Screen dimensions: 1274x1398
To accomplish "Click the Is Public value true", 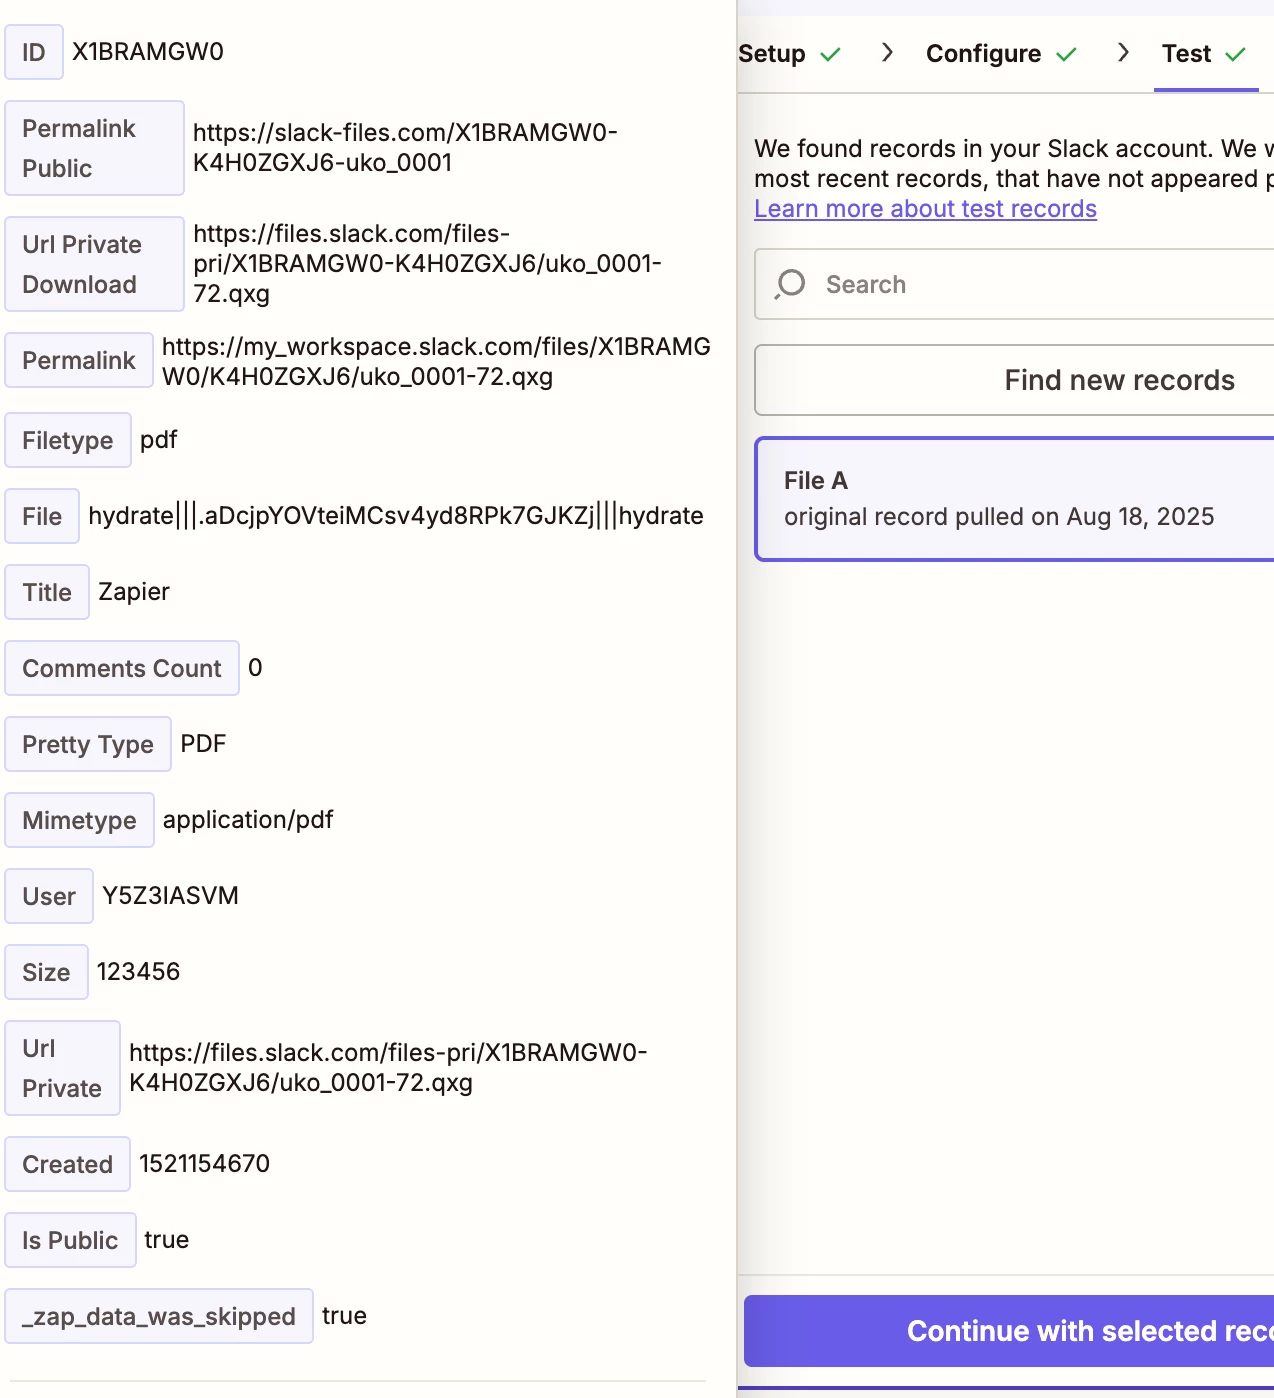I will [166, 1240].
